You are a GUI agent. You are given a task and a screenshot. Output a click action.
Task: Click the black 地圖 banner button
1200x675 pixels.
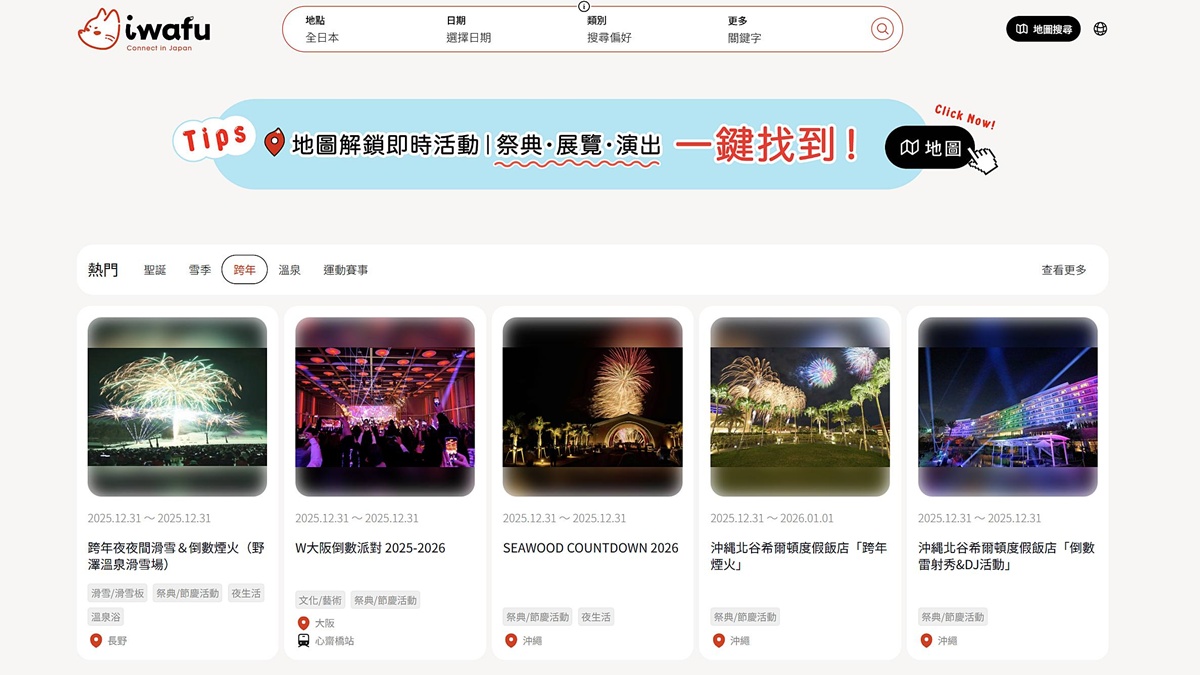pyautogui.click(x=929, y=148)
